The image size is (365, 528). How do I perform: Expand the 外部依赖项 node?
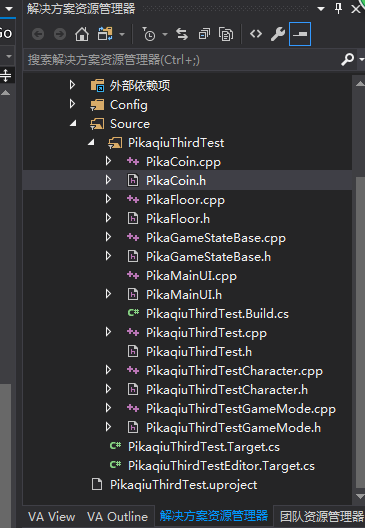pyautogui.click(x=72, y=85)
